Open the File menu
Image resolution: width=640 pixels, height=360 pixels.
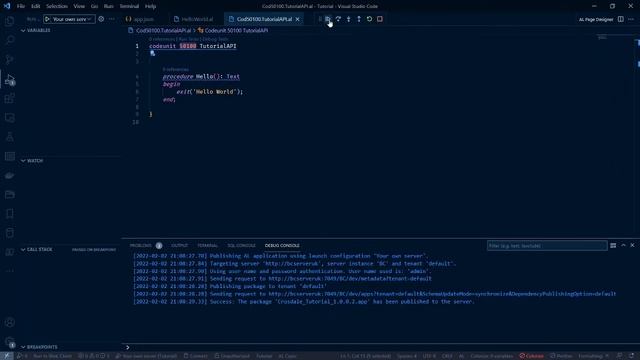(21, 6)
